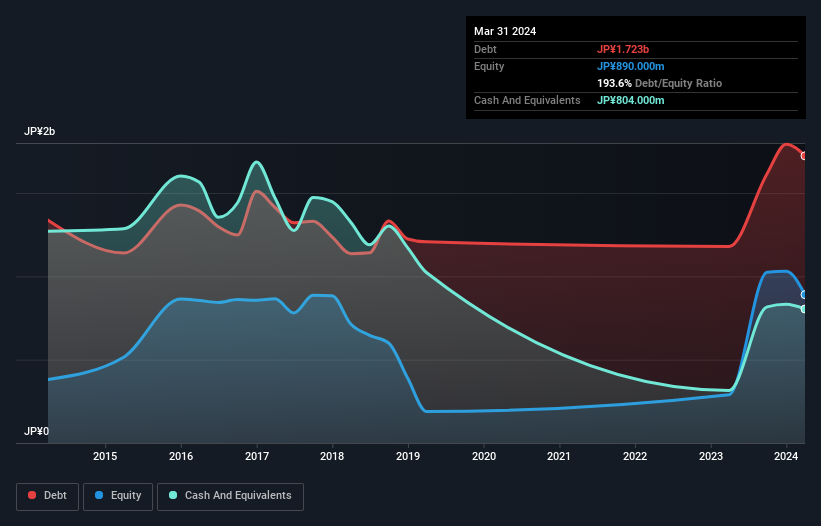This screenshot has height=526, width=821.
Task: Click the 2019 x-axis label
Action: 408,456
